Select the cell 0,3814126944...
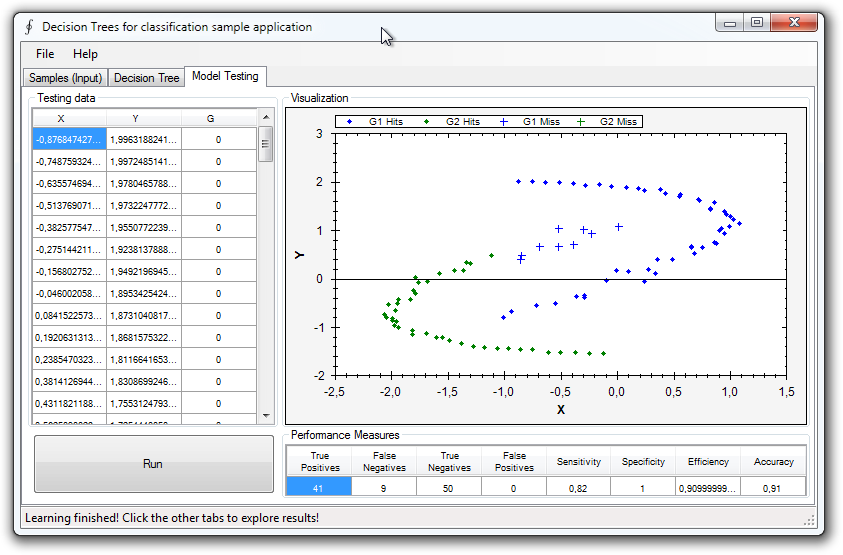The width and height of the screenshot is (843, 555). tap(69, 382)
